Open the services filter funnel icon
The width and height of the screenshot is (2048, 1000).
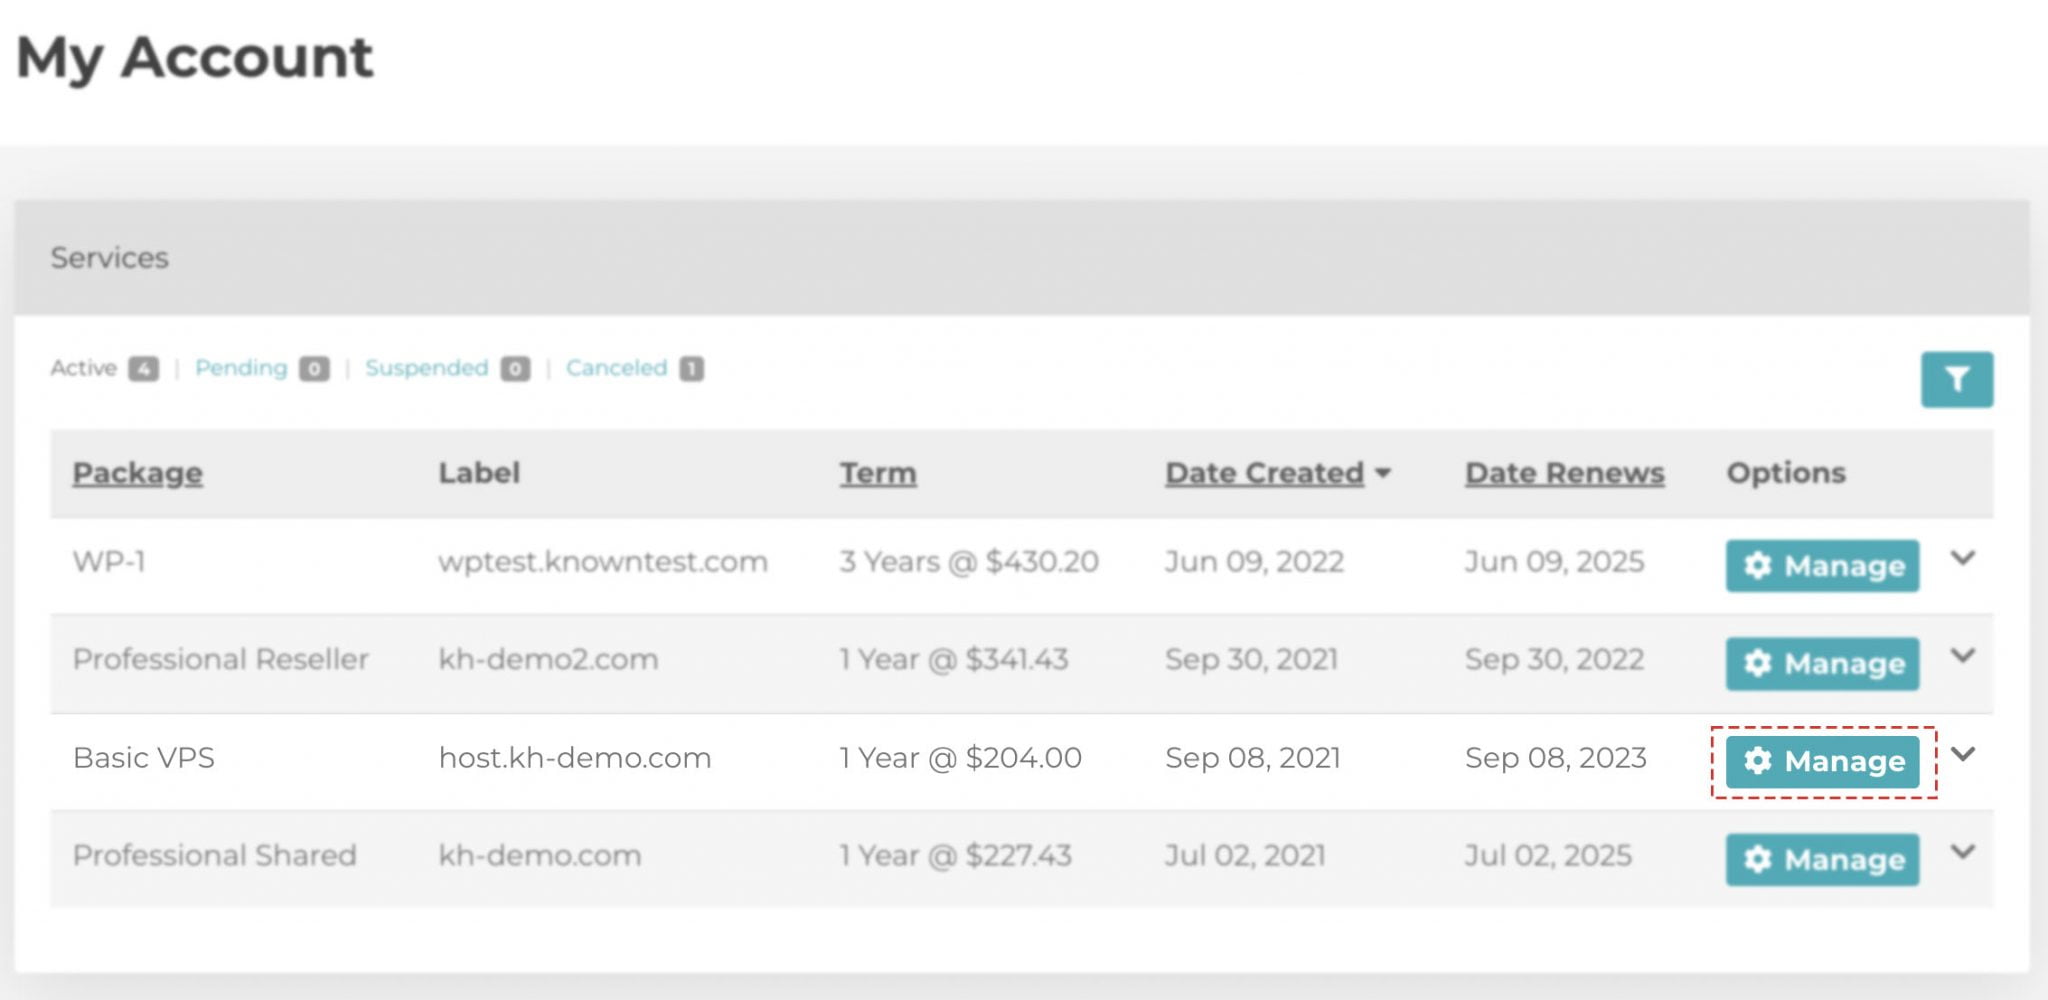coord(1956,379)
